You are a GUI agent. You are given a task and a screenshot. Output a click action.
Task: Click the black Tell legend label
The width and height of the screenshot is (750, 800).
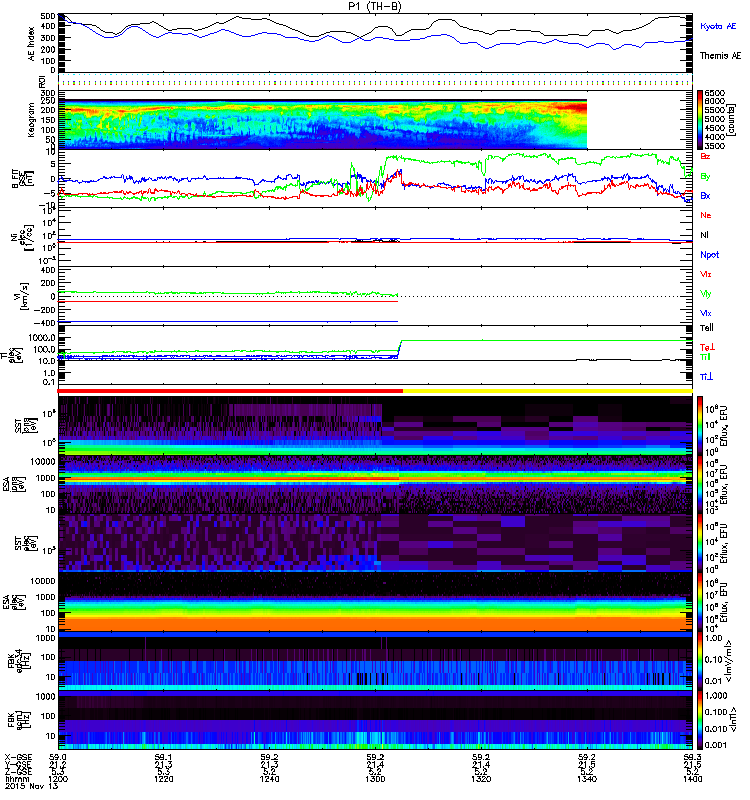(x=707, y=328)
